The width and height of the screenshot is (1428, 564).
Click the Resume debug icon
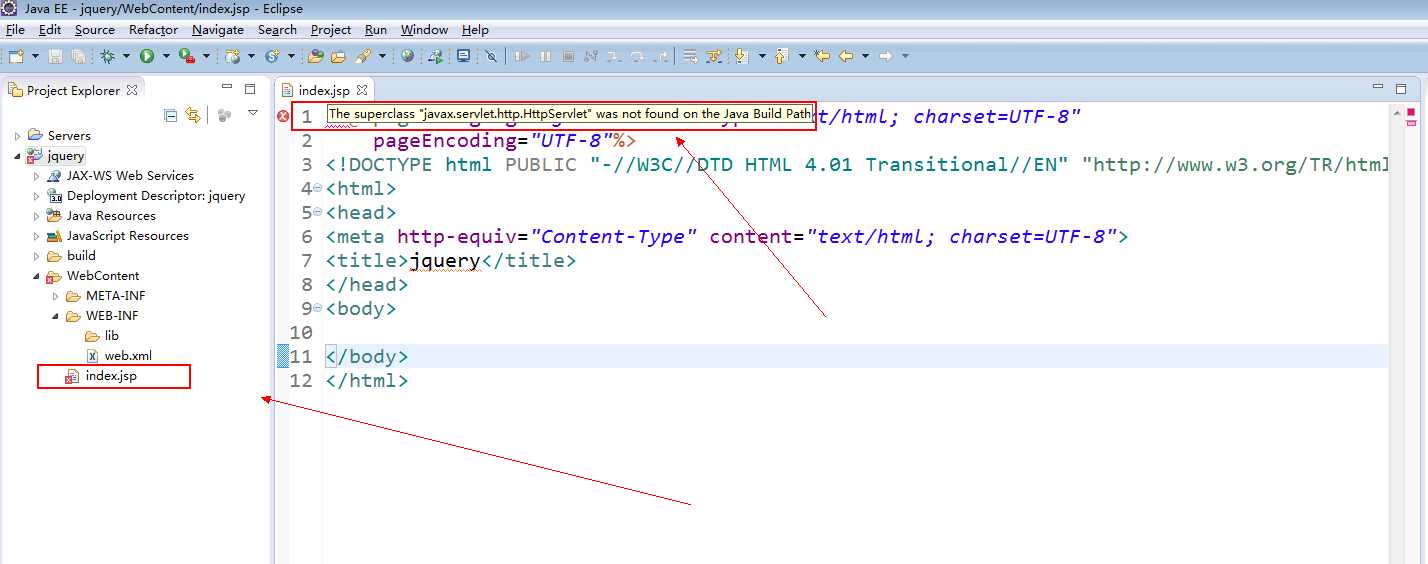[522, 56]
